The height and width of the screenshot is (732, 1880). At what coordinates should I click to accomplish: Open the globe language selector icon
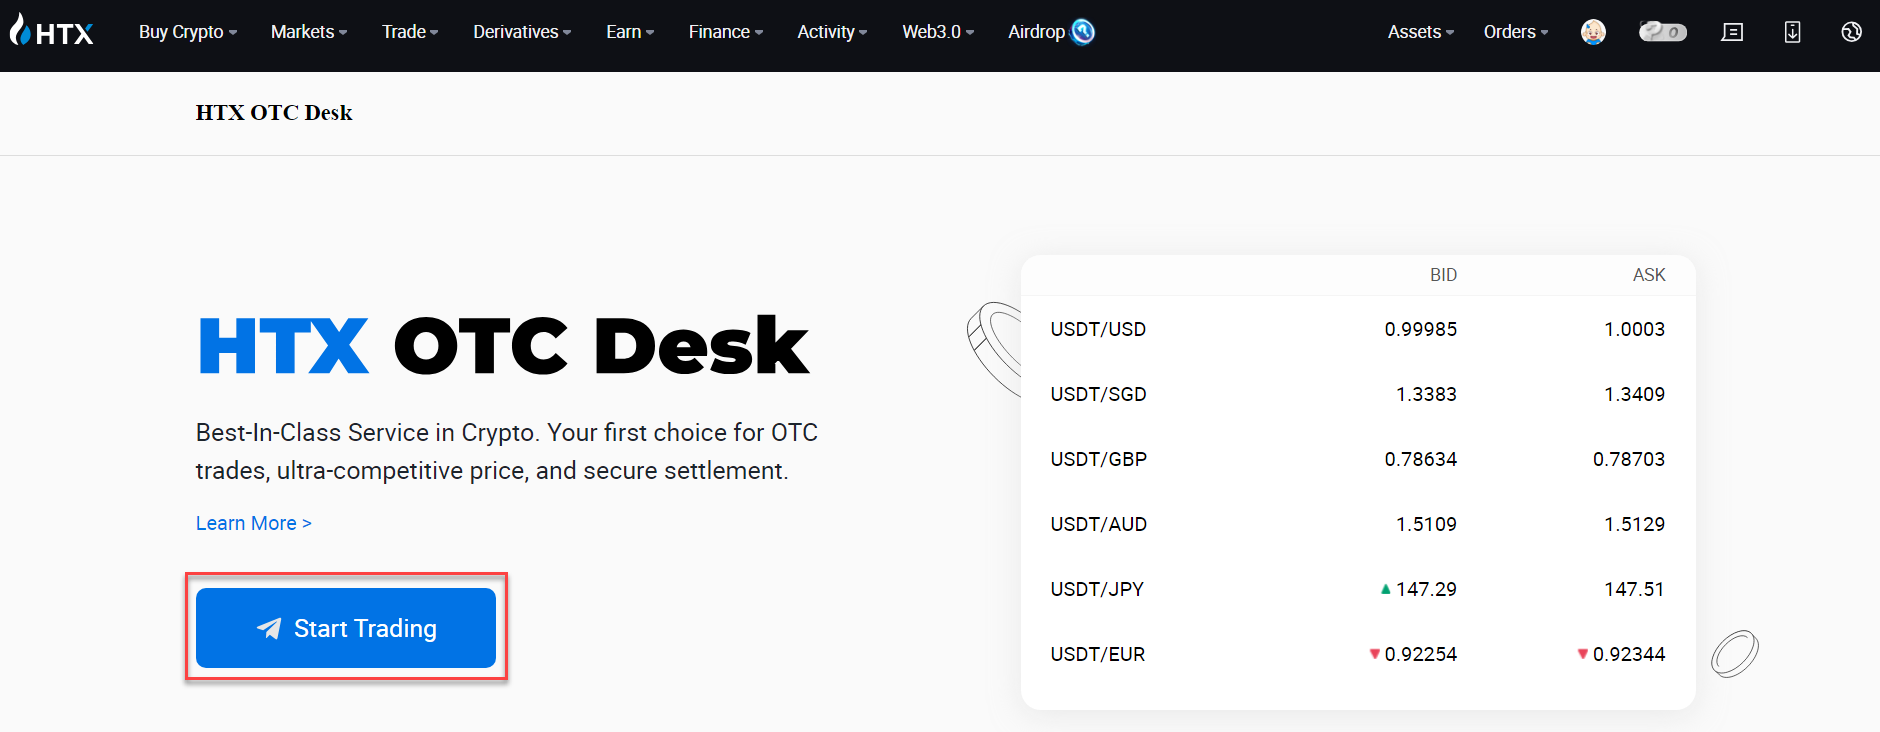(x=1851, y=32)
